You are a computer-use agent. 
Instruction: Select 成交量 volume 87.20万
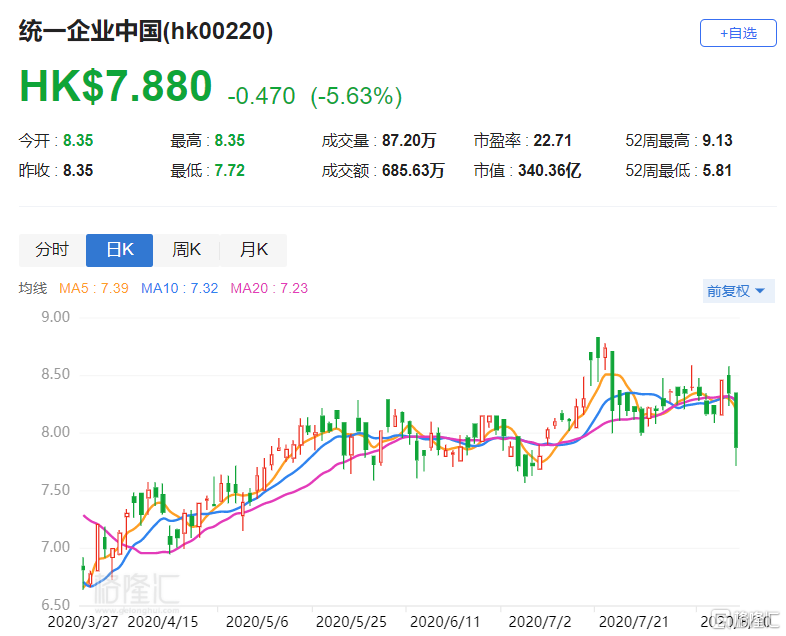coord(409,140)
